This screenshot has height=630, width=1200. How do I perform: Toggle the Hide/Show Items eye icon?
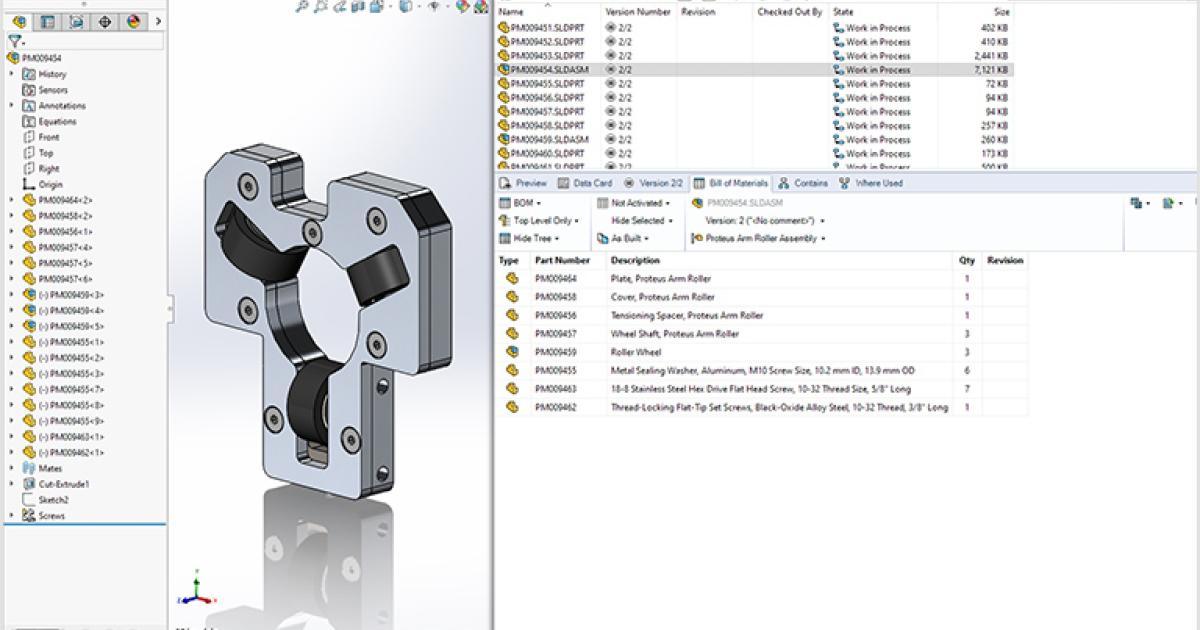pos(433,6)
